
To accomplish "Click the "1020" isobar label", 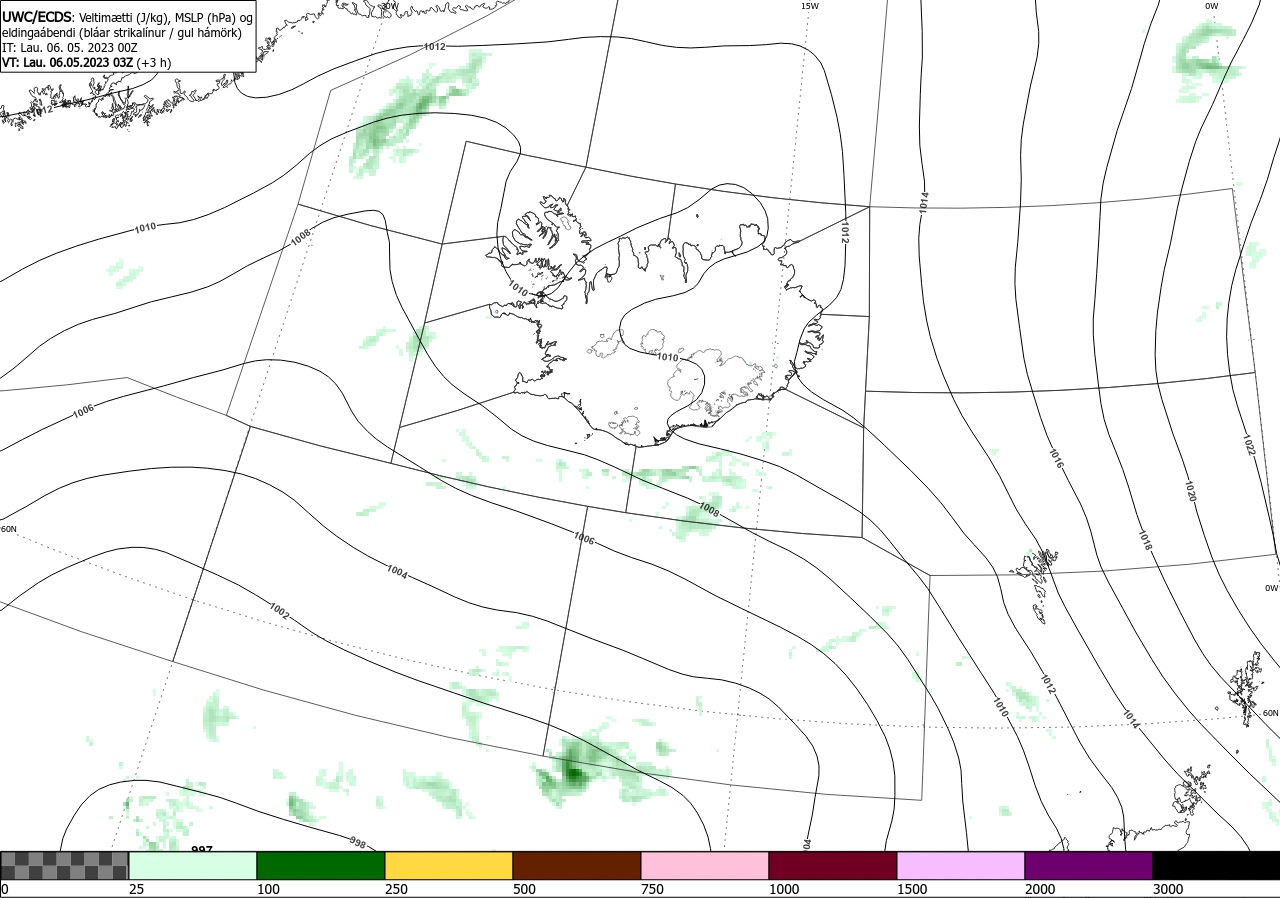I will coord(1191,492).
